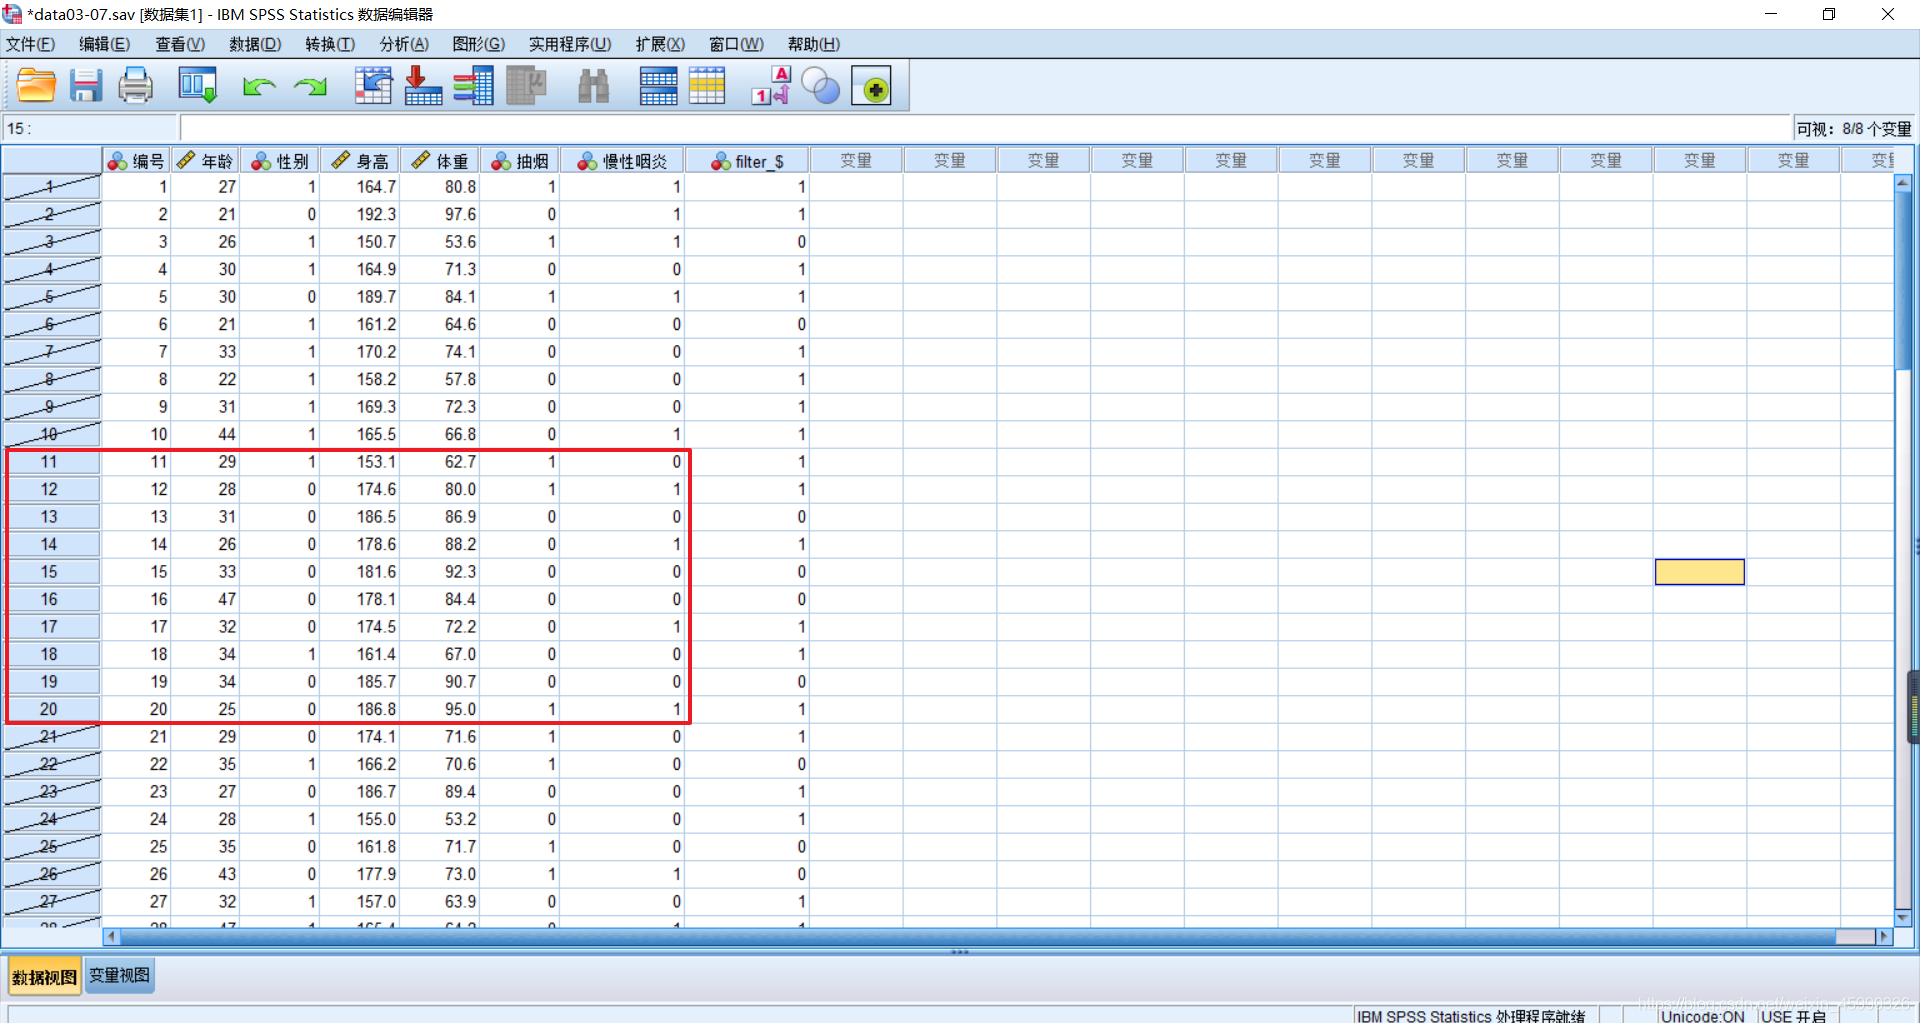
Task: Open the 编辑(E) menu
Action: coord(104,44)
